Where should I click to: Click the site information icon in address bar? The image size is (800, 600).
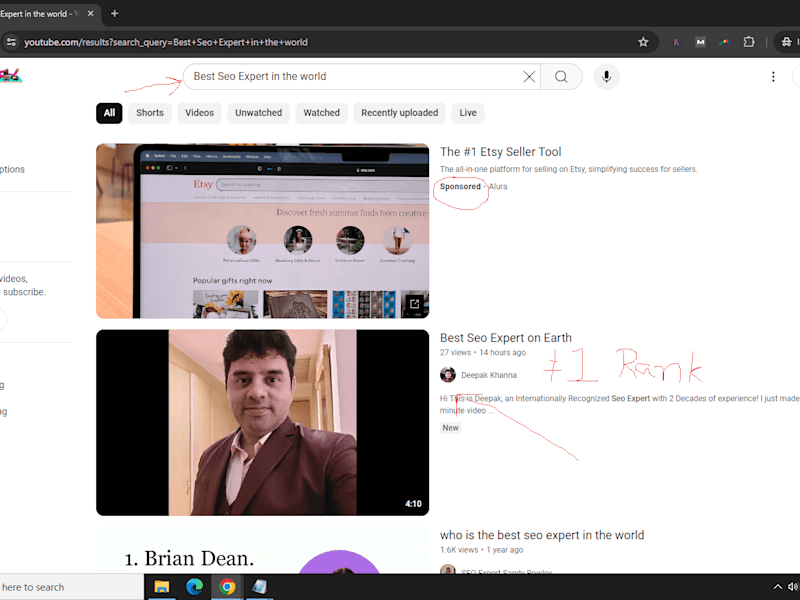pos(11,42)
